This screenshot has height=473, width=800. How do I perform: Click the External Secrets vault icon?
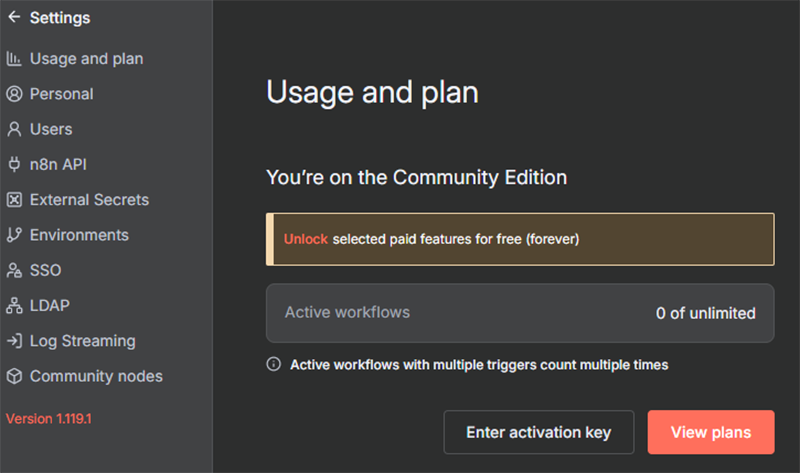pos(14,200)
